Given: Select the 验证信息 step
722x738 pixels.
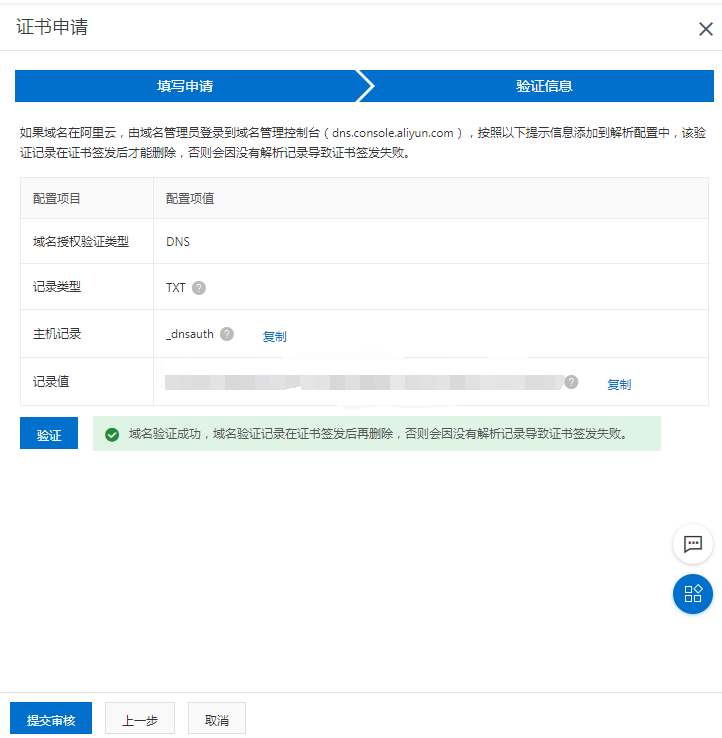Looking at the screenshot, I should [x=544, y=86].
